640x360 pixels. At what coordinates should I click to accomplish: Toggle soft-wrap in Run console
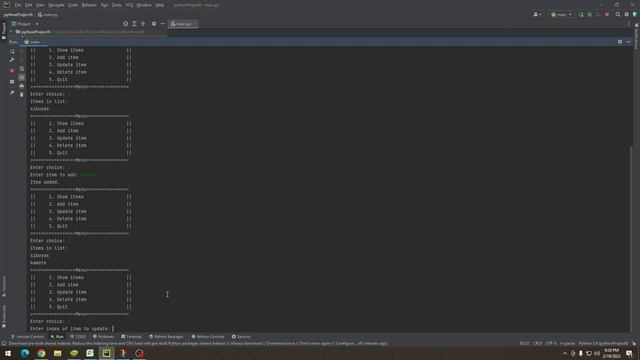pyautogui.click(x=22, y=69)
